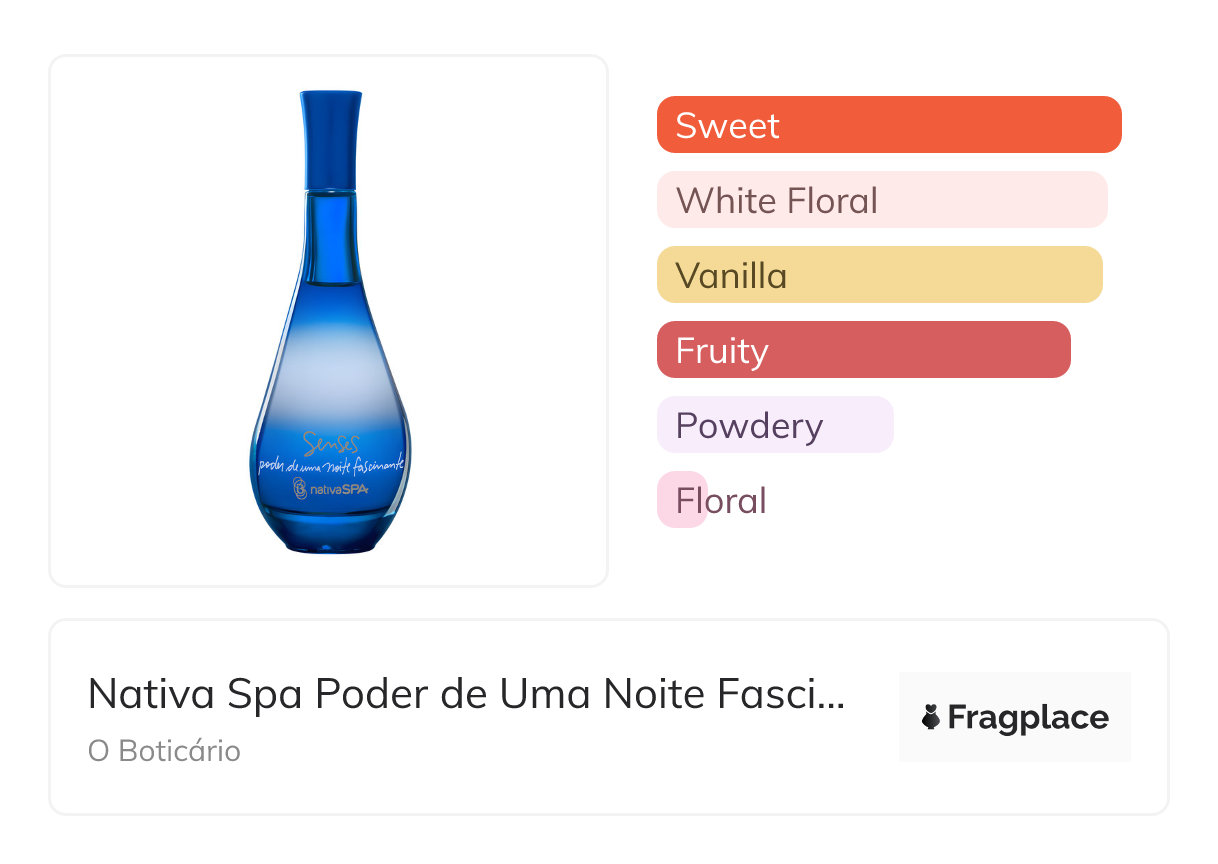Click the dark blue base of bottle

click(330, 528)
